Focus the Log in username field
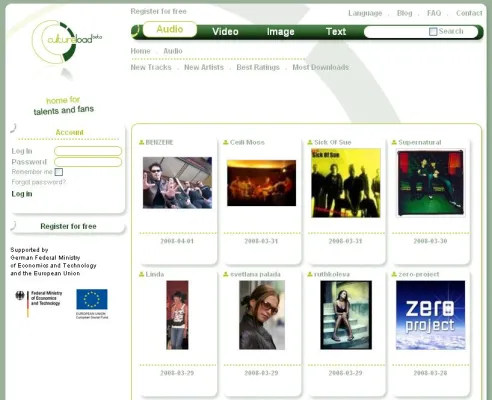This screenshot has height=400, width=492. click(88, 151)
